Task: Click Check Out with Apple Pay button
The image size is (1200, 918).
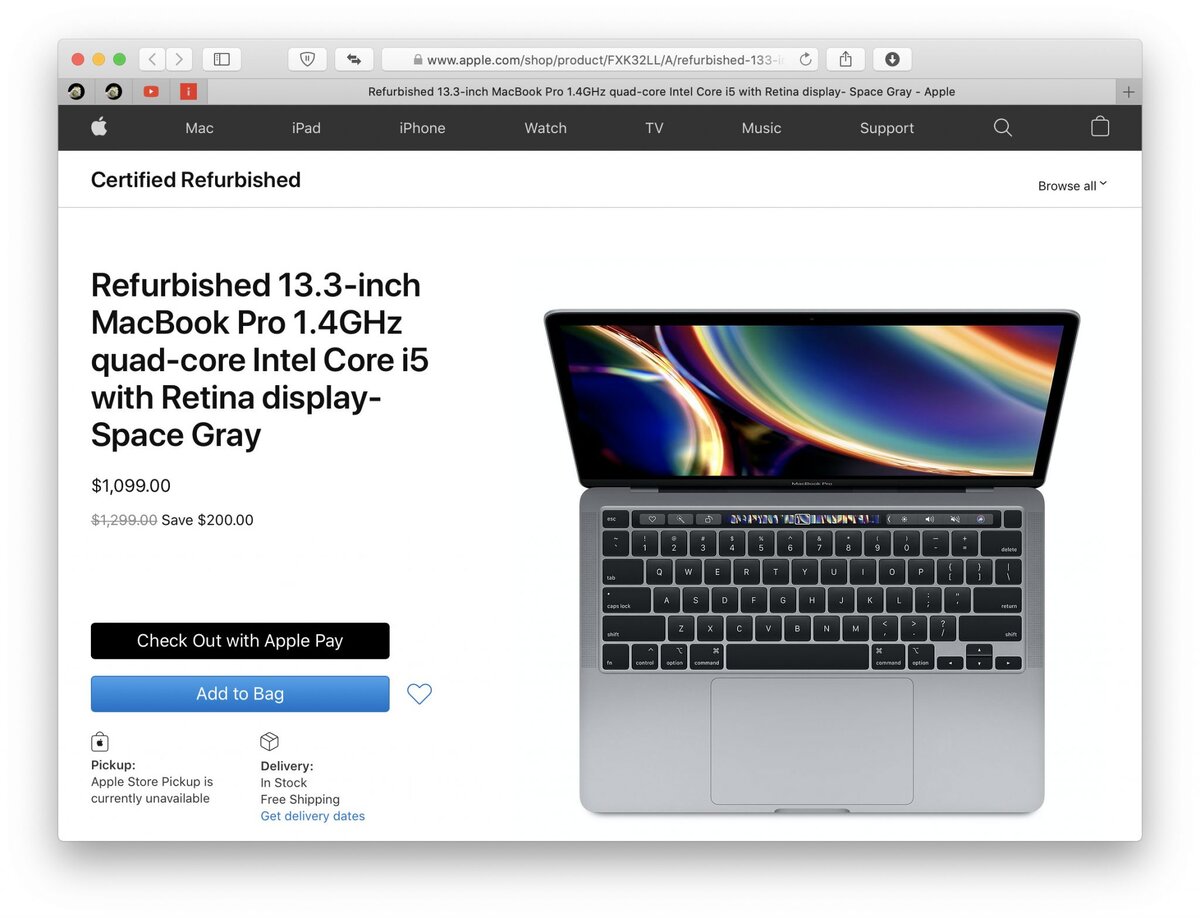Action: pos(240,641)
